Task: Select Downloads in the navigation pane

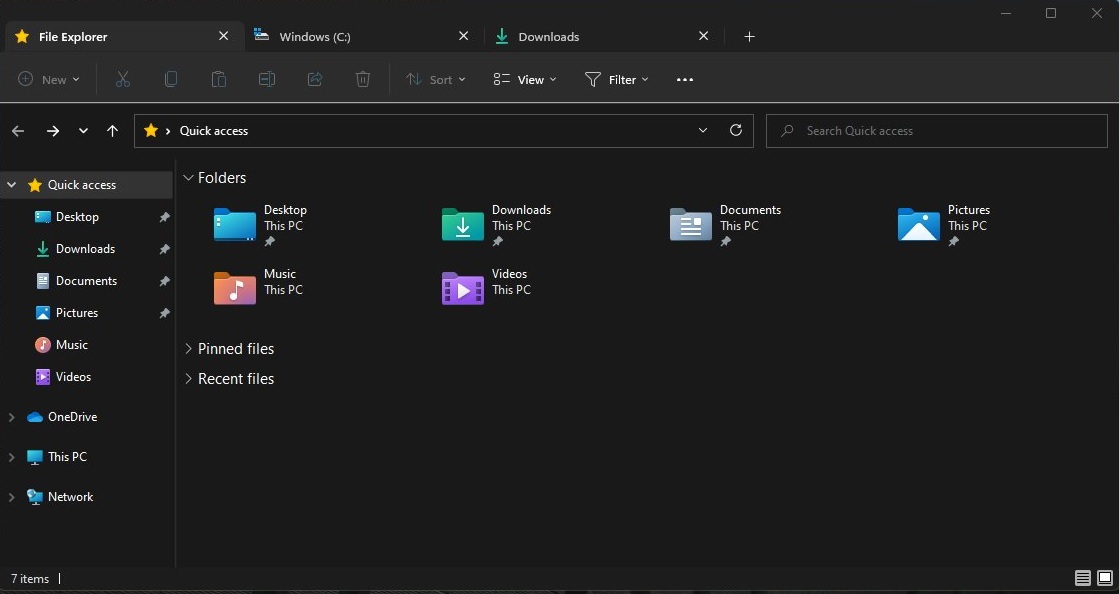Action: click(87, 249)
